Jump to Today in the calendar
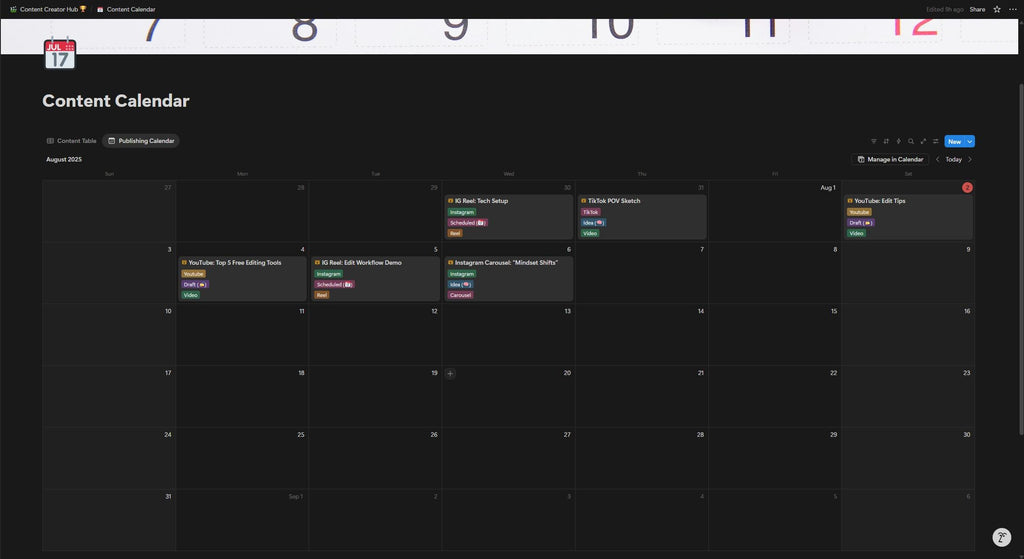 953,159
